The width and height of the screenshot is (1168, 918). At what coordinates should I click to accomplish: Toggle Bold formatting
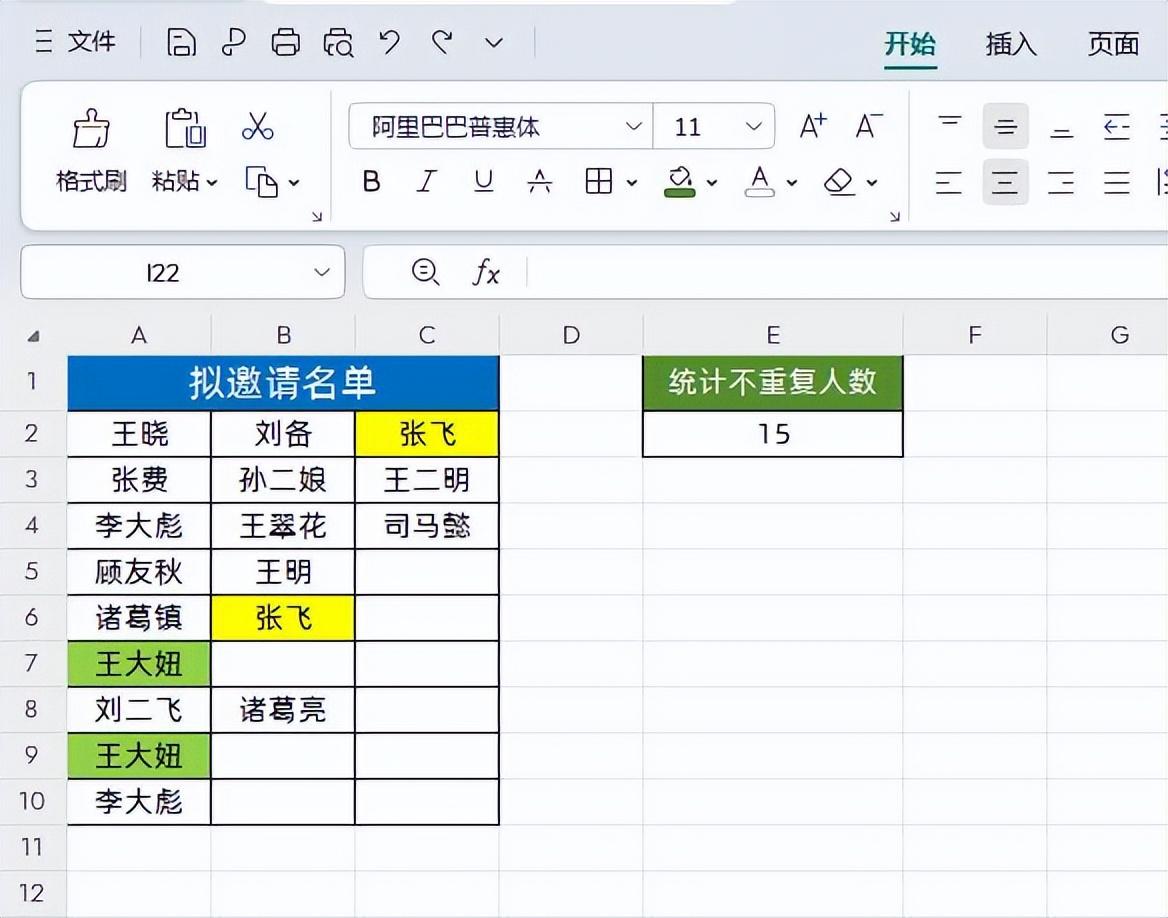[x=371, y=181]
